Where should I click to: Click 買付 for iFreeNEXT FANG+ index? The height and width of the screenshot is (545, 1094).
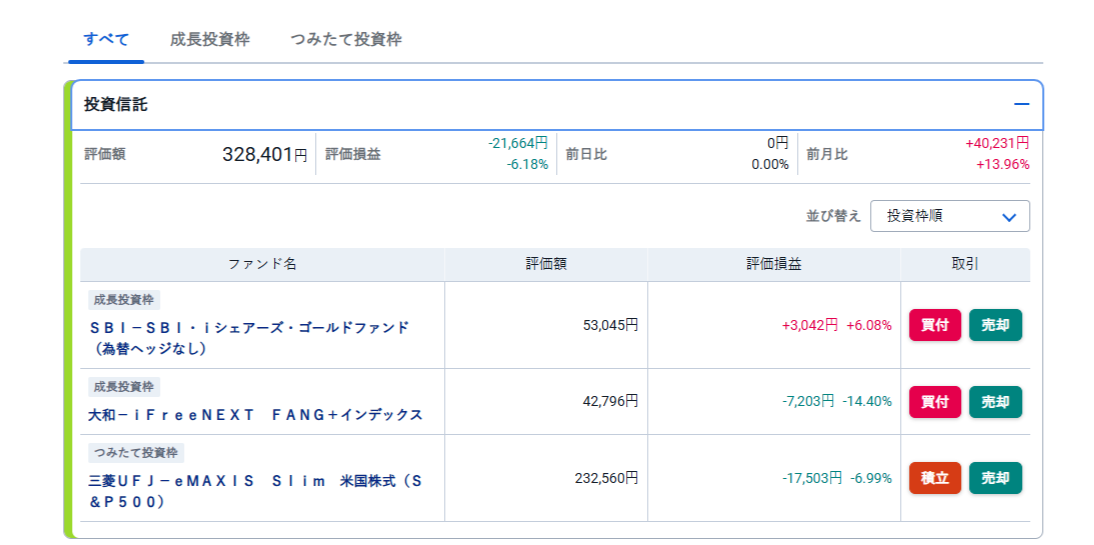pos(935,402)
